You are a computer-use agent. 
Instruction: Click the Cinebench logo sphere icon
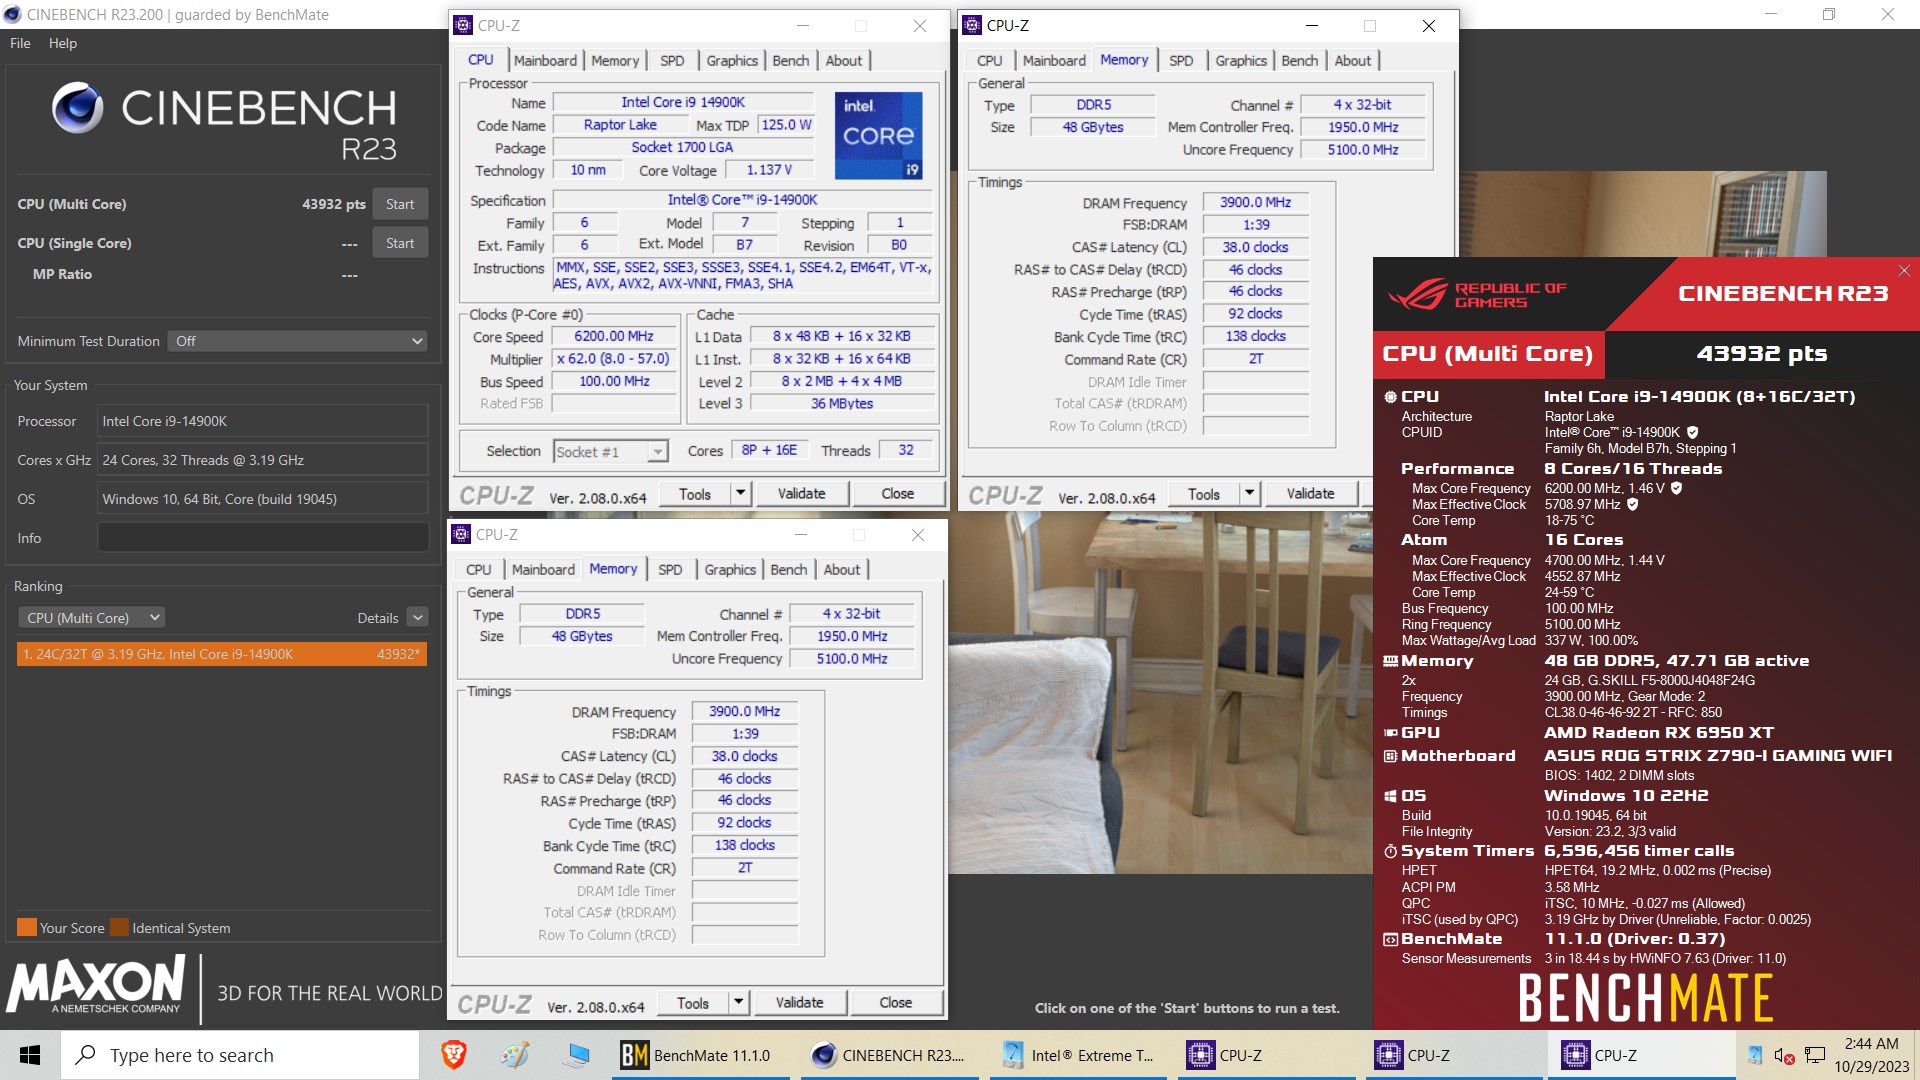tap(78, 107)
